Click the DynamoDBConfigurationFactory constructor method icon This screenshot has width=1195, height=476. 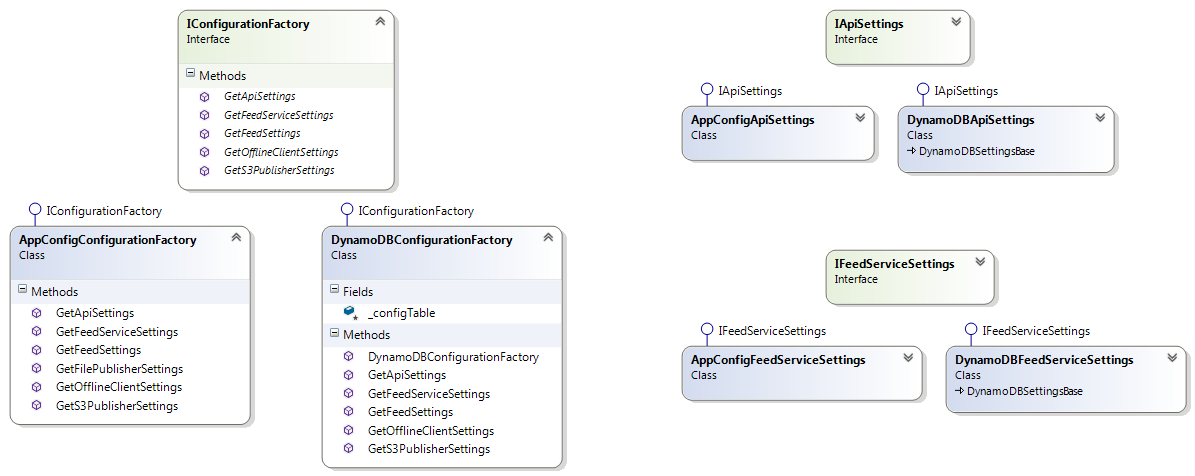pos(349,357)
